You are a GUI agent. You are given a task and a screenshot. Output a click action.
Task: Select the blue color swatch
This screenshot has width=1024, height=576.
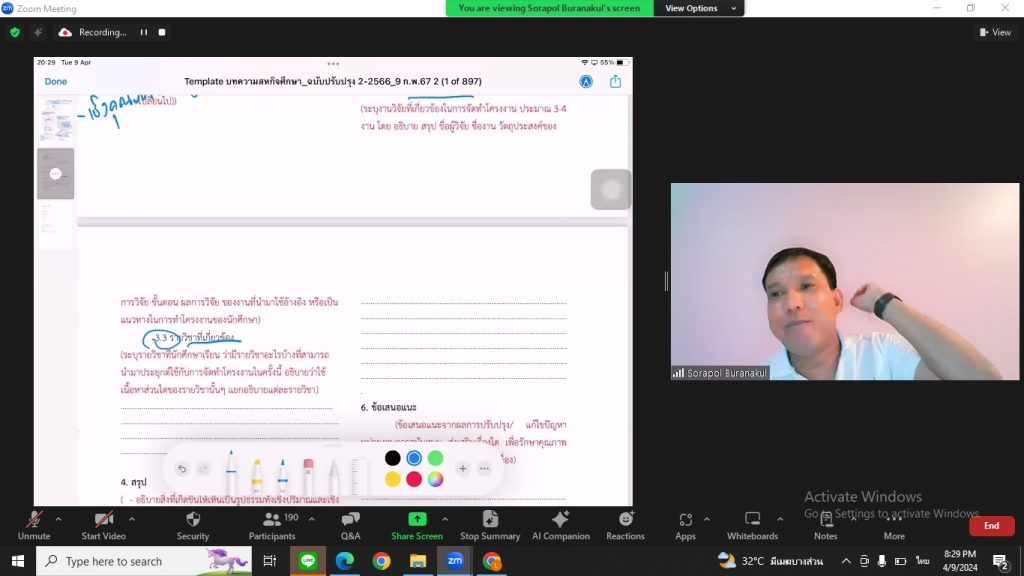point(413,458)
